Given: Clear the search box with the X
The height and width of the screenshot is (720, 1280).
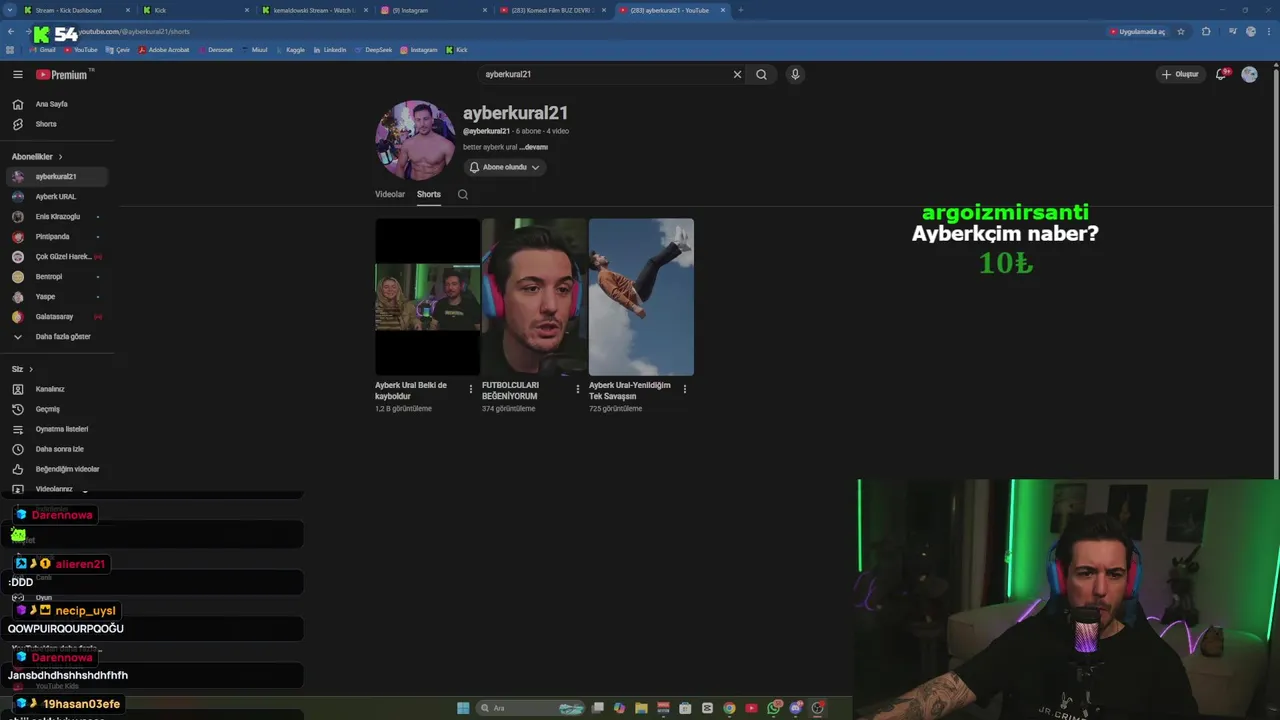Looking at the screenshot, I should (737, 74).
